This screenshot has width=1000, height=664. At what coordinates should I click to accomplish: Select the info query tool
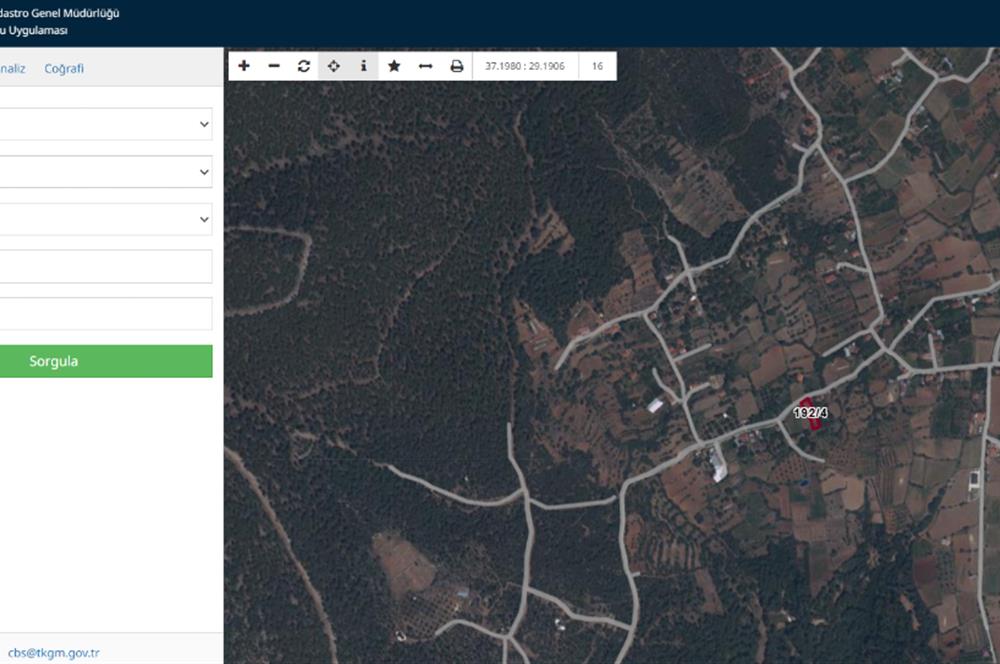tap(364, 66)
